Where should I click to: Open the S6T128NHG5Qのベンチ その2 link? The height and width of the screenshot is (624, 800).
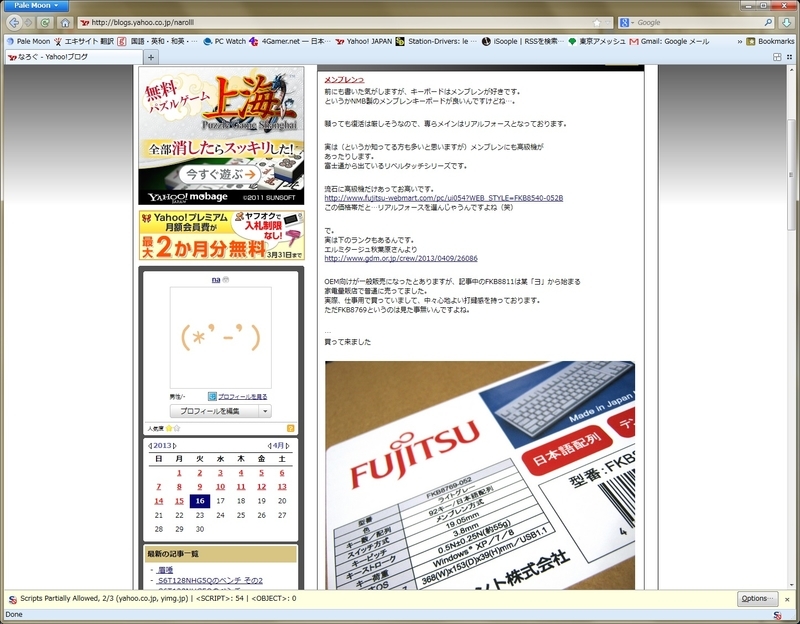[x=210, y=581]
